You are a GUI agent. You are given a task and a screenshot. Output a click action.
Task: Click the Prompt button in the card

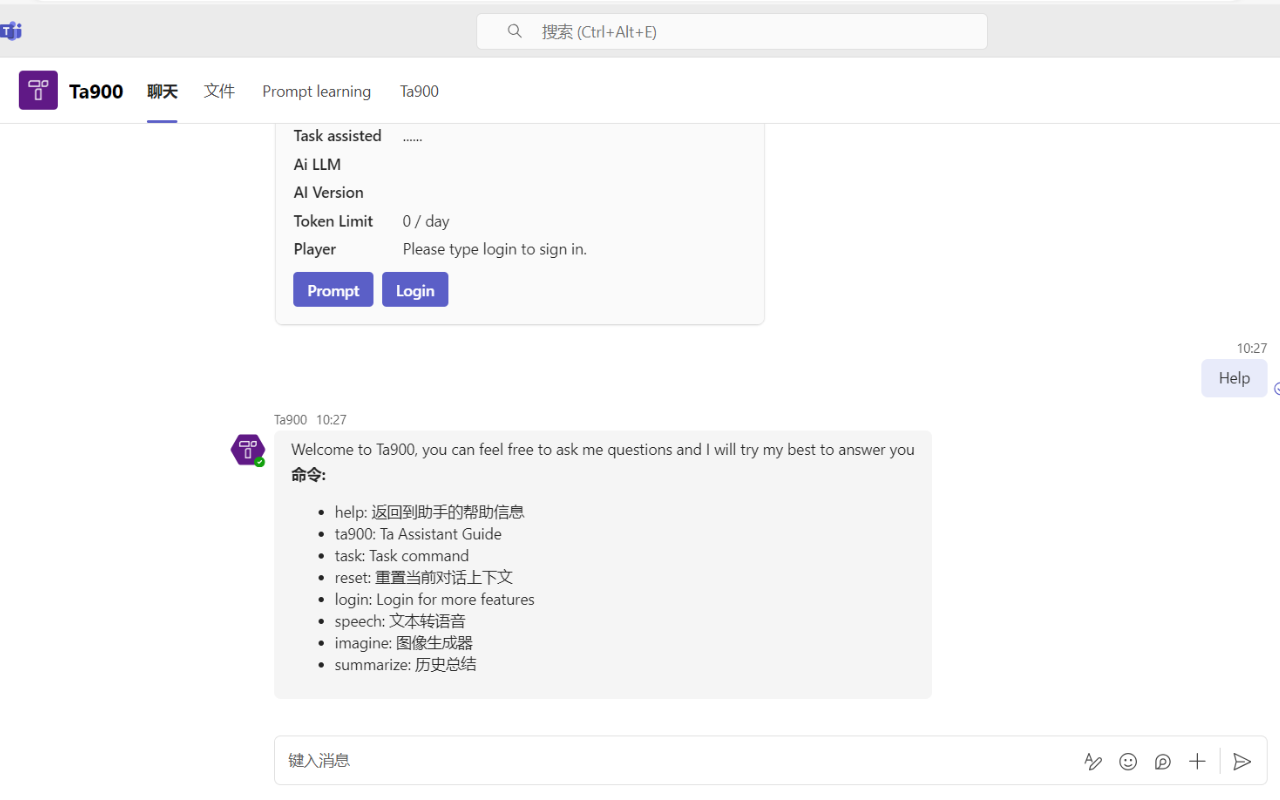click(x=333, y=290)
